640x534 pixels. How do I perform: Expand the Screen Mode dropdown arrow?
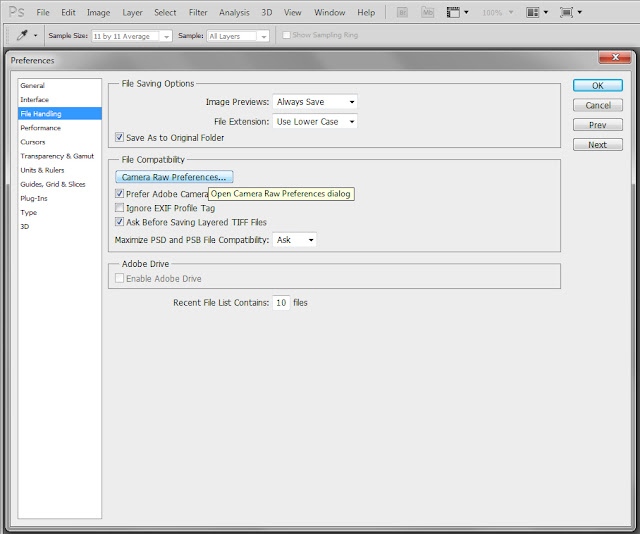(580, 13)
